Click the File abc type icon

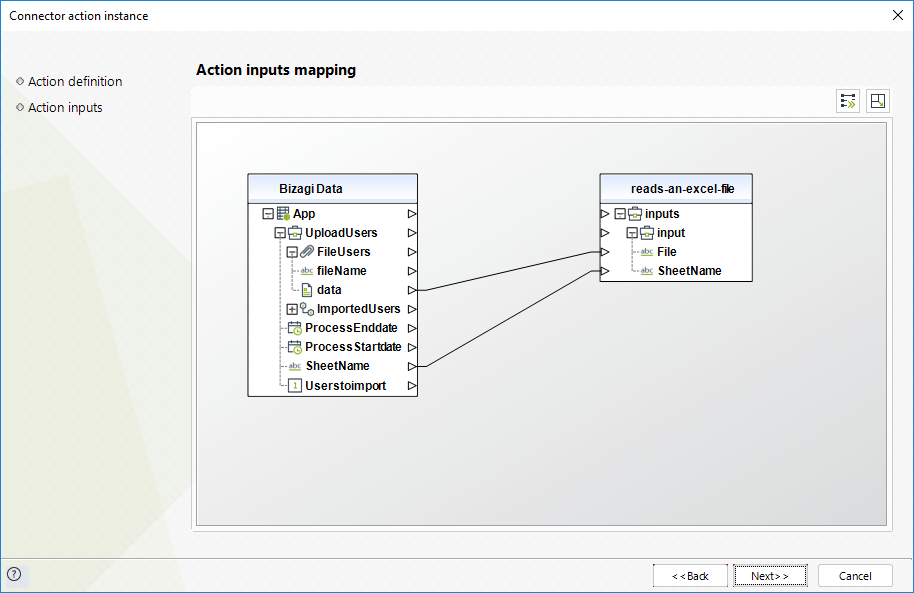647,252
